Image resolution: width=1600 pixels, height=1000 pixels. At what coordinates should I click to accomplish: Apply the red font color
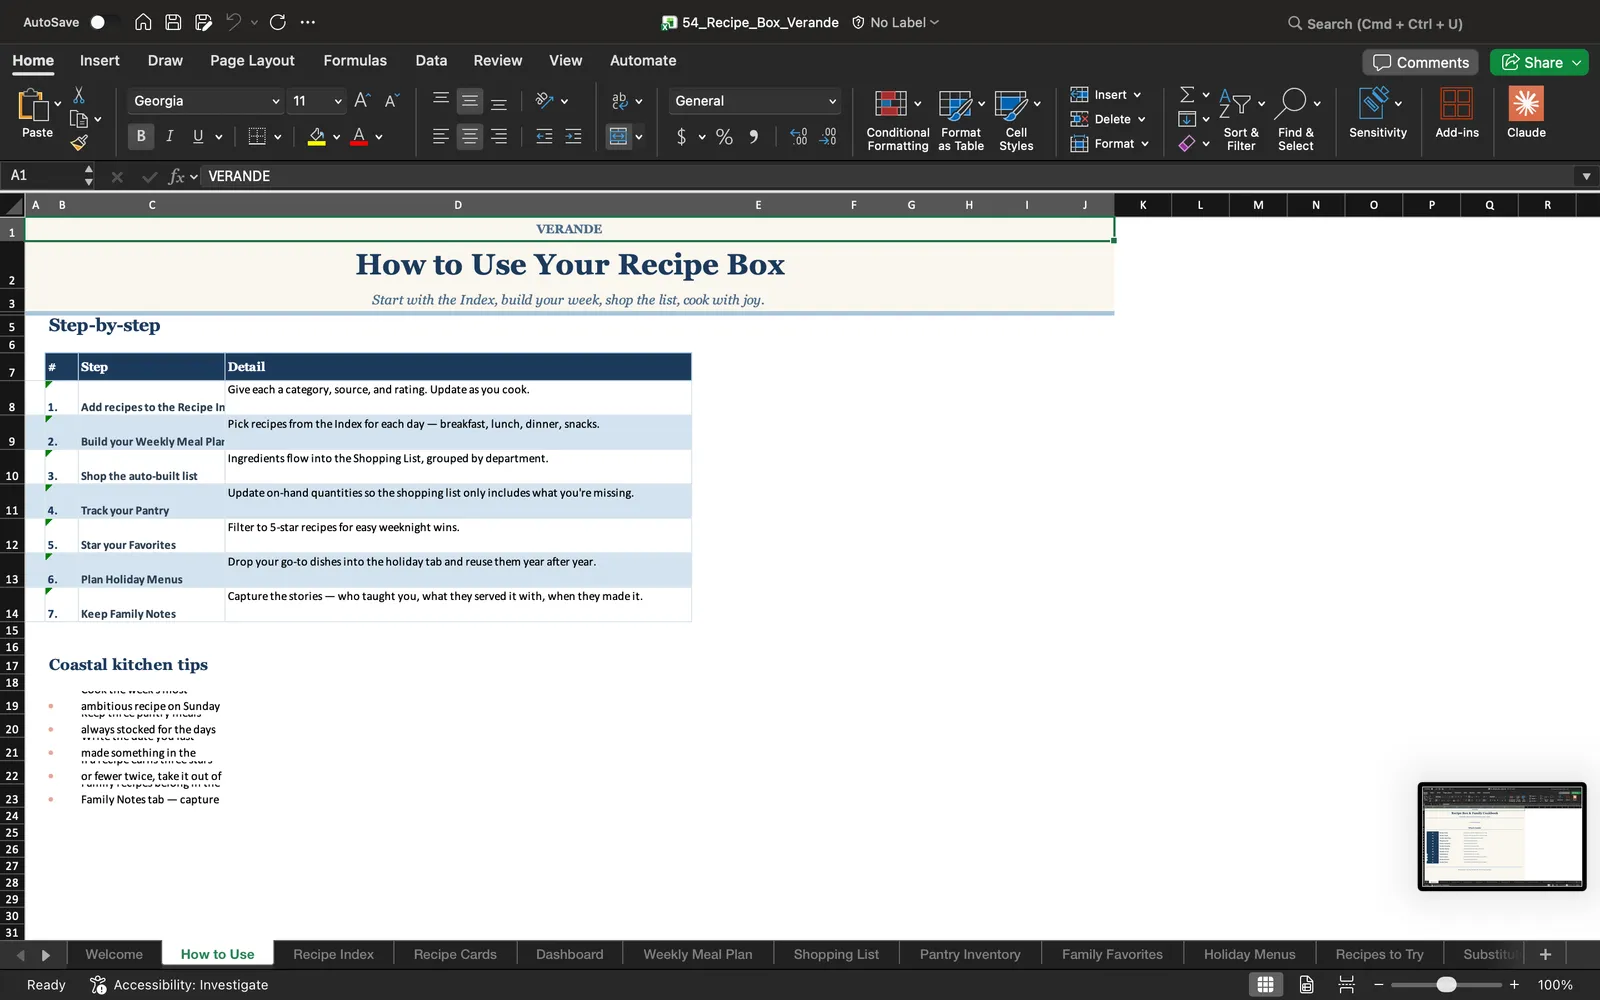[359, 136]
